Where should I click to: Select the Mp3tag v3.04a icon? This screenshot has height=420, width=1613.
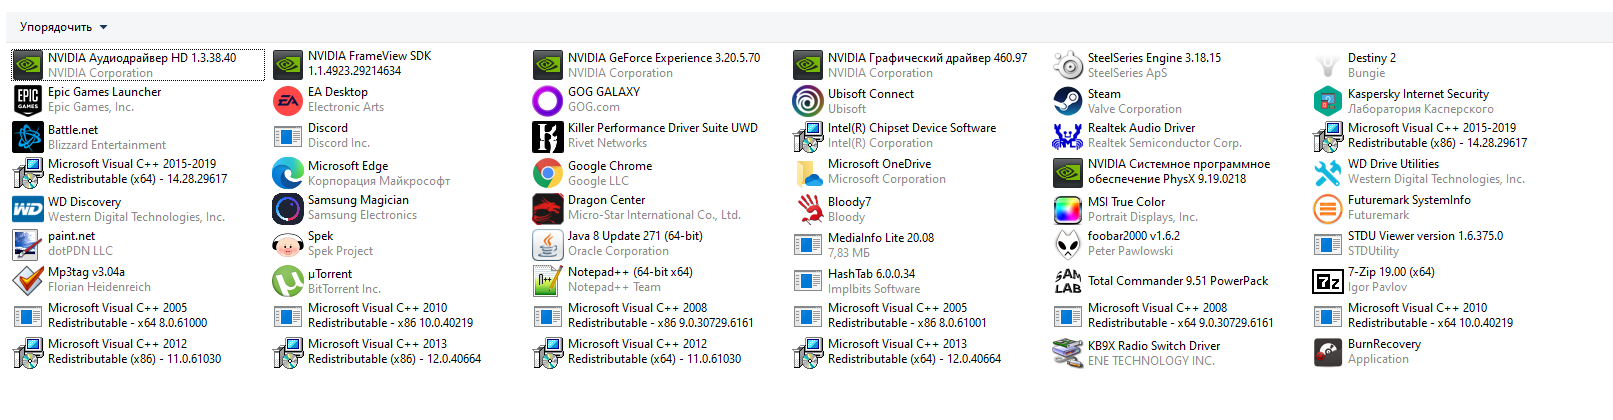(x=28, y=280)
